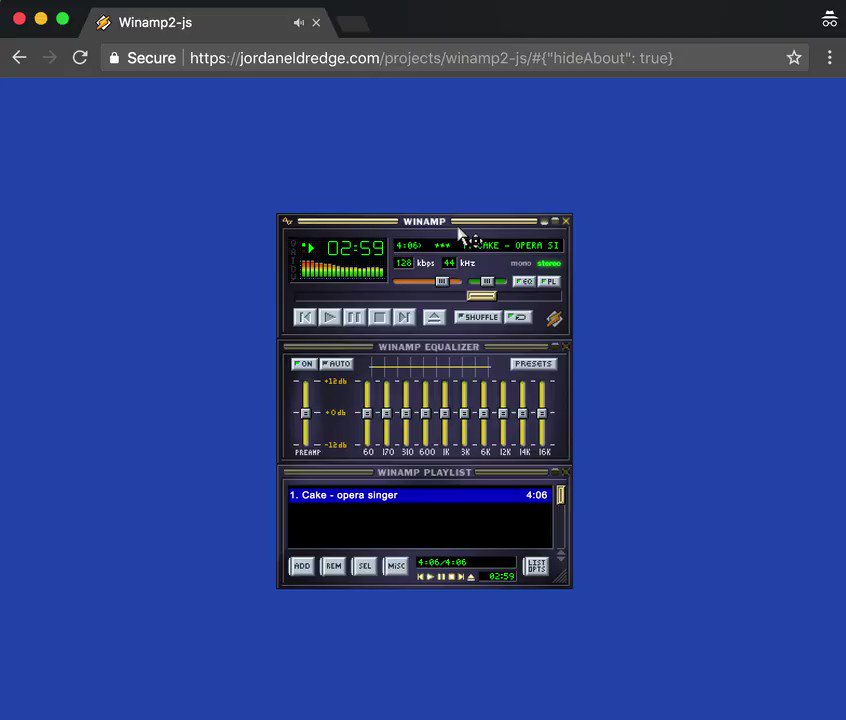Click the spectrum visualizer display
The width and height of the screenshot is (846, 720).
343,269
